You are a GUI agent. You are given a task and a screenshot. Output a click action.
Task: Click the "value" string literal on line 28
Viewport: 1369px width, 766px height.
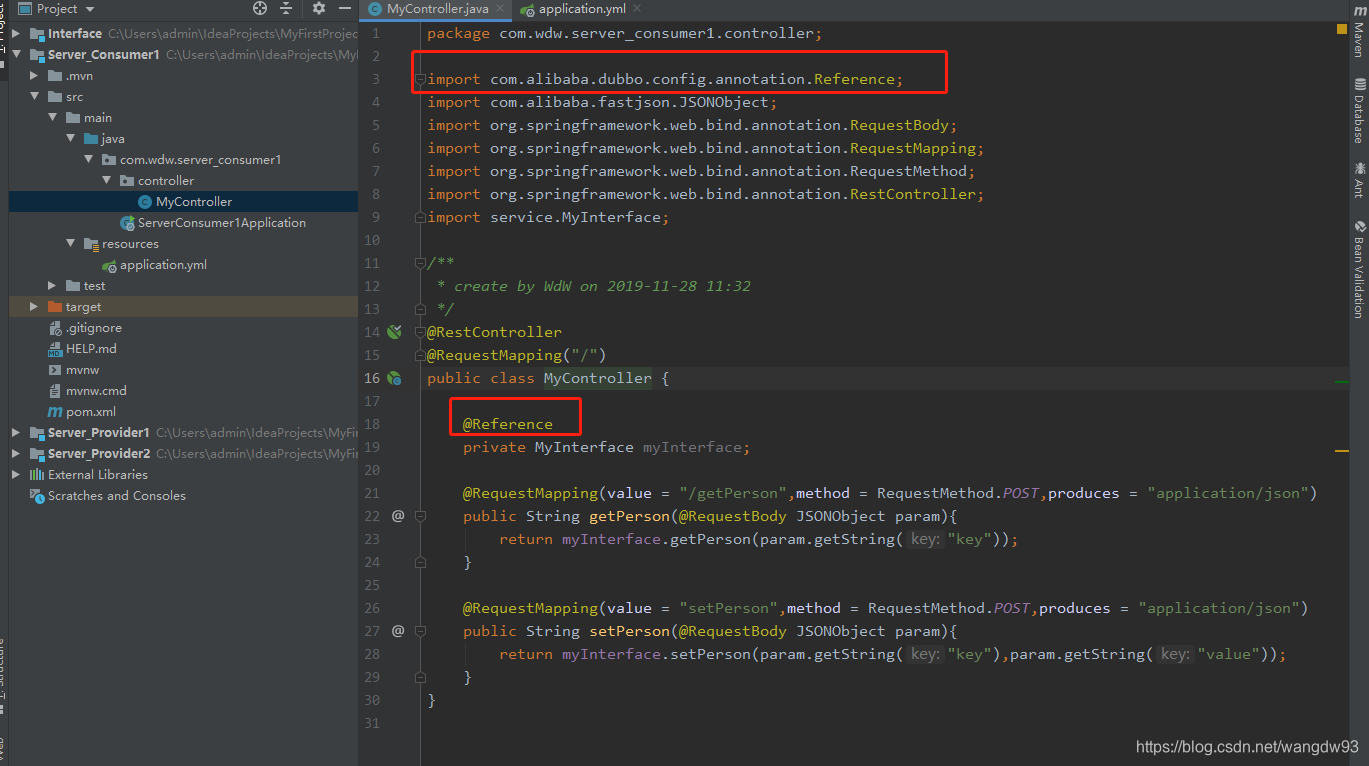pos(1230,654)
